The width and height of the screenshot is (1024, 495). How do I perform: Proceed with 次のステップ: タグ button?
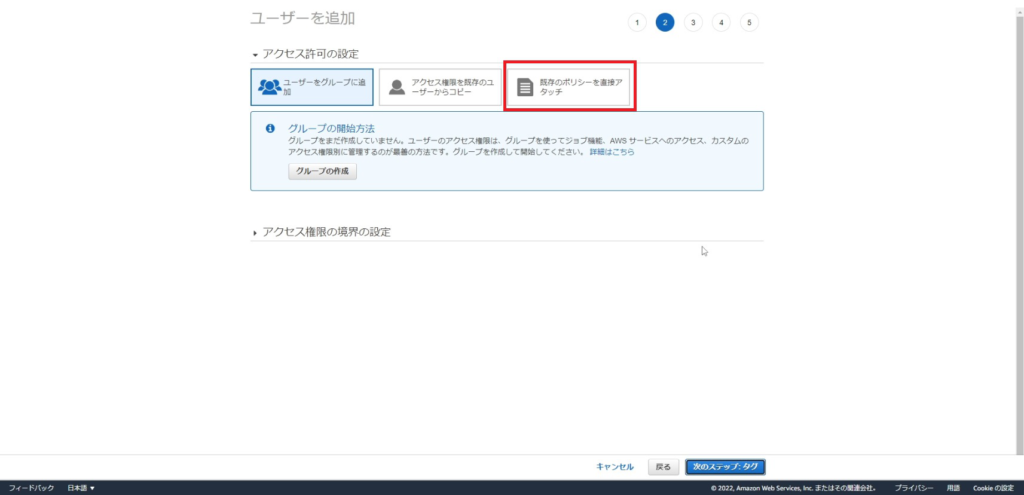coord(726,467)
